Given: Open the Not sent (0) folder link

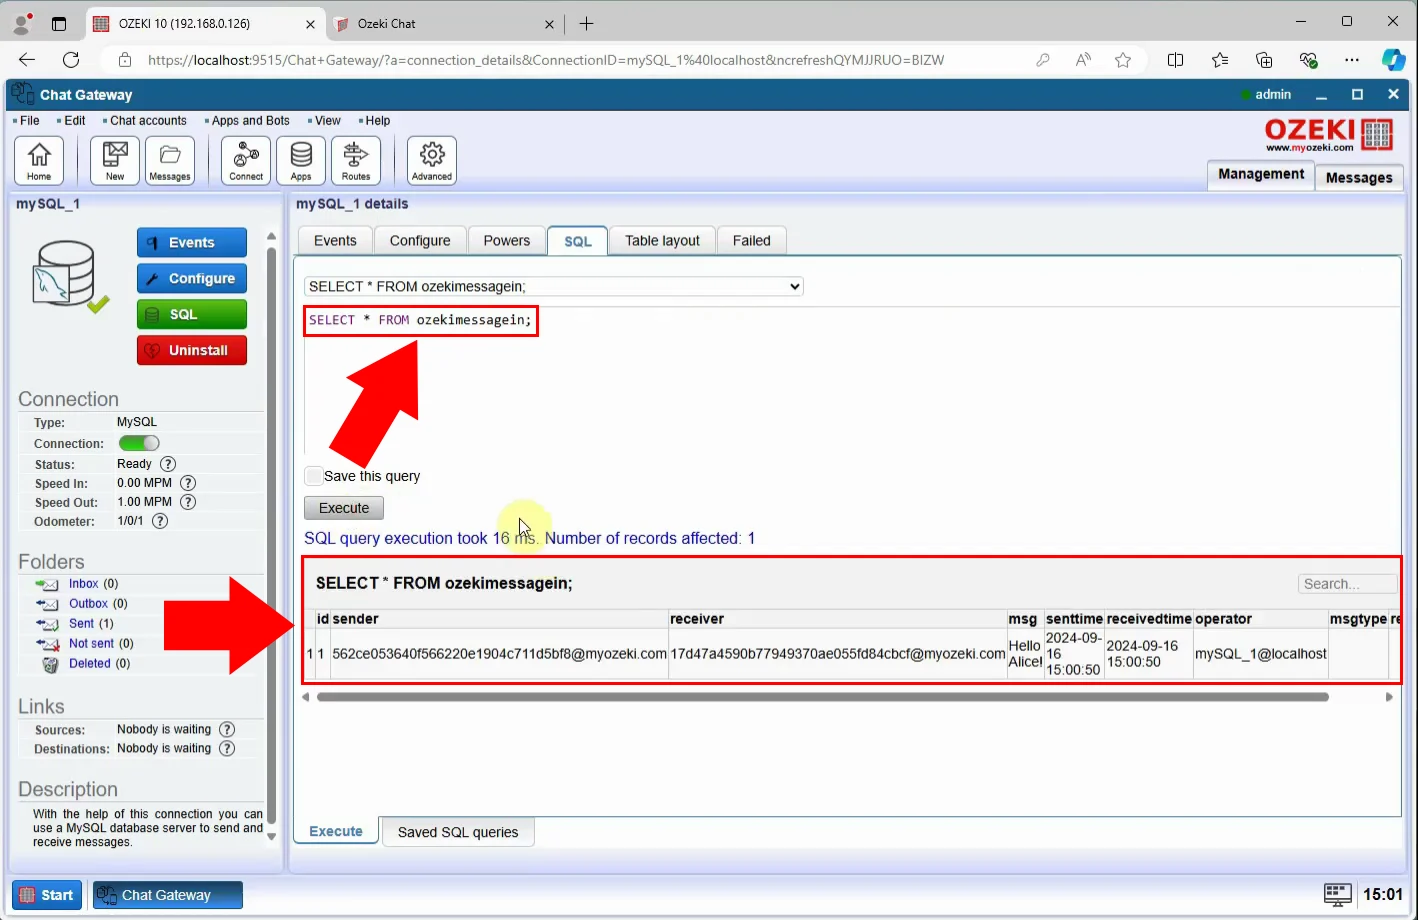Looking at the screenshot, I should coord(101,644).
